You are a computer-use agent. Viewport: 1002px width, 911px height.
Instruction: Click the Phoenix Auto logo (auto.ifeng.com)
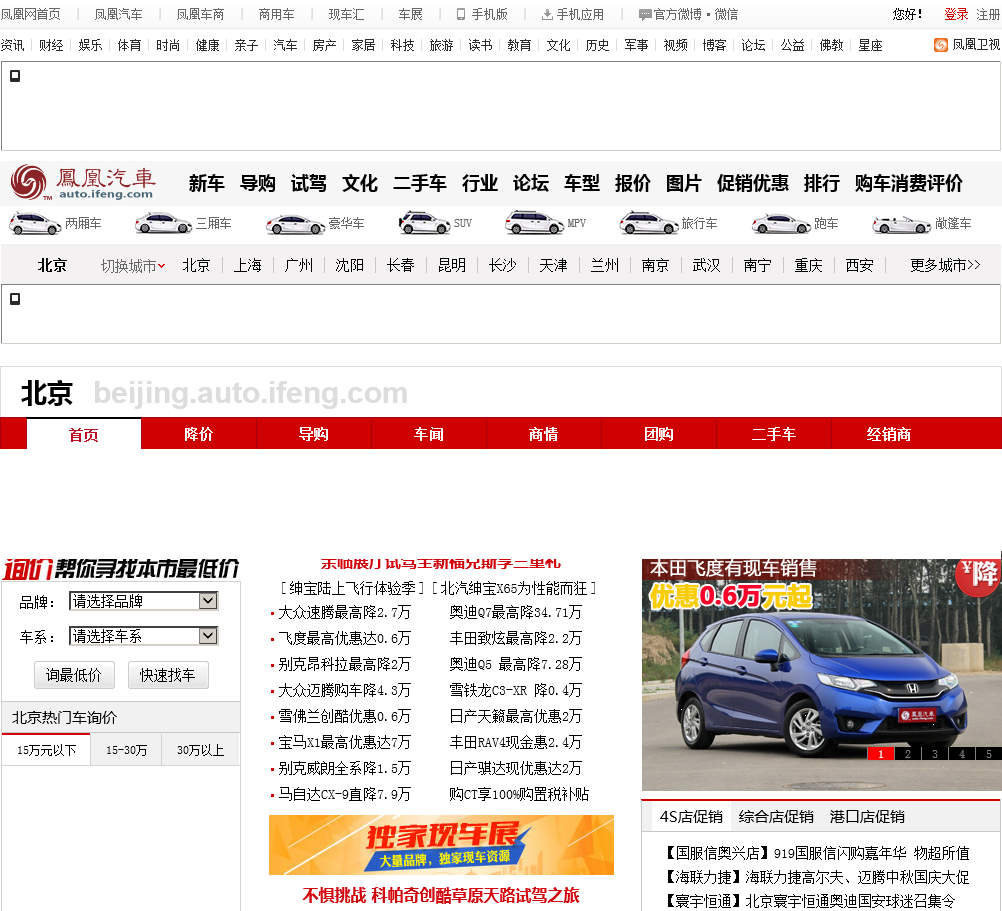(x=83, y=183)
